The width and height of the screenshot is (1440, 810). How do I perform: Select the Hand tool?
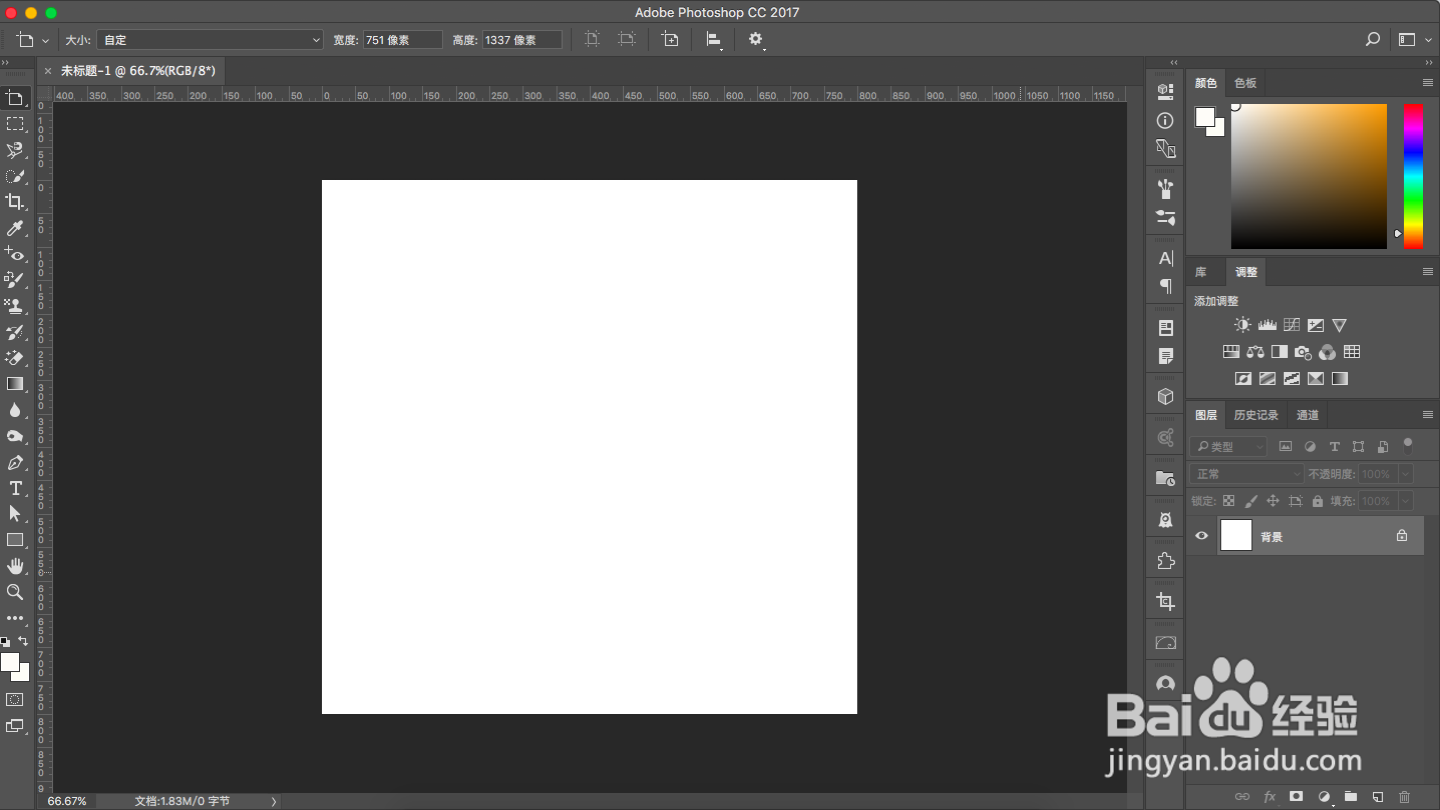[15, 566]
